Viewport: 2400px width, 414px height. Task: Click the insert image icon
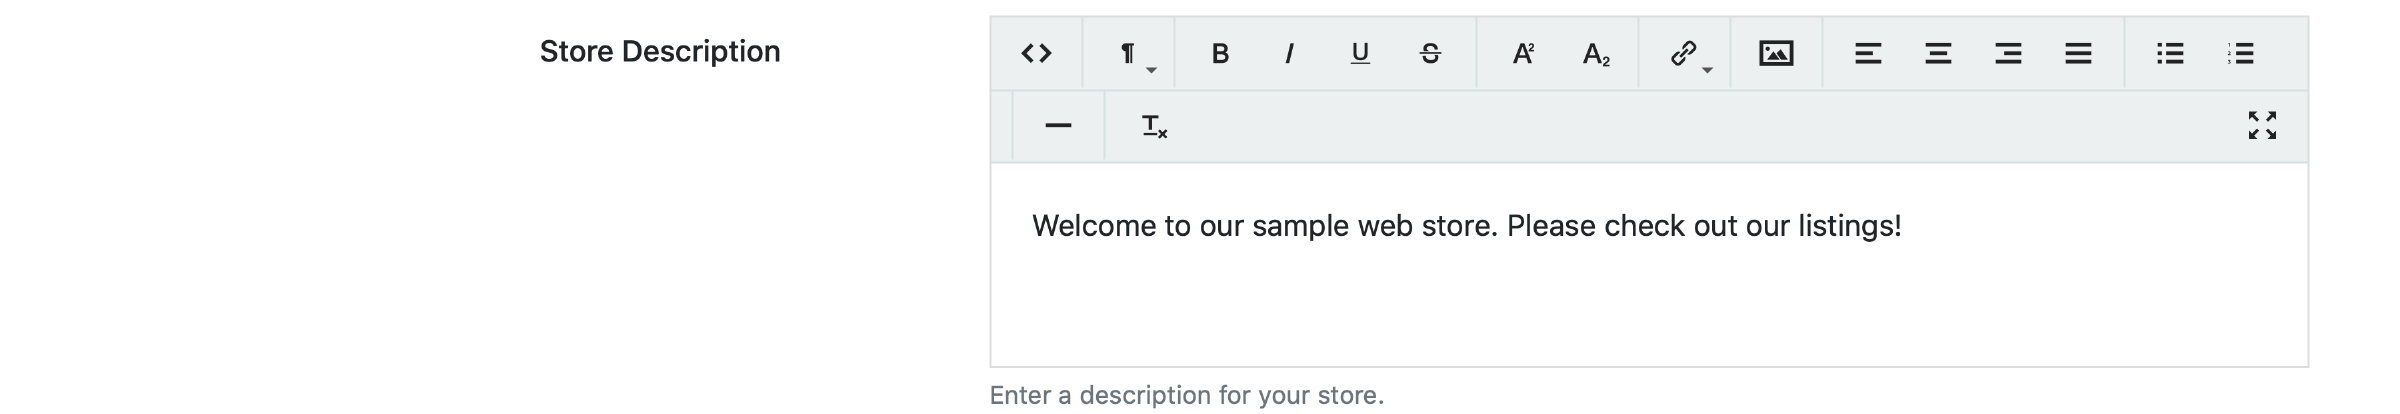(x=1776, y=54)
